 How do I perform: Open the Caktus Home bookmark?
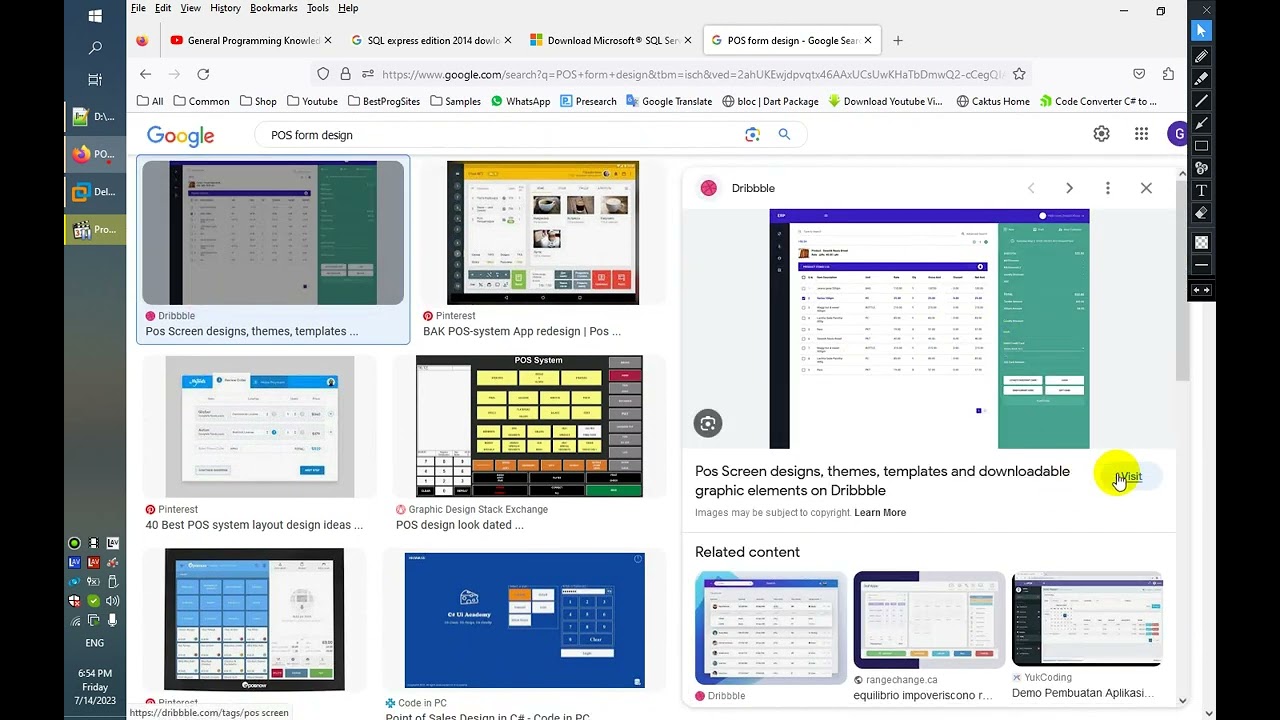(x=993, y=101)
